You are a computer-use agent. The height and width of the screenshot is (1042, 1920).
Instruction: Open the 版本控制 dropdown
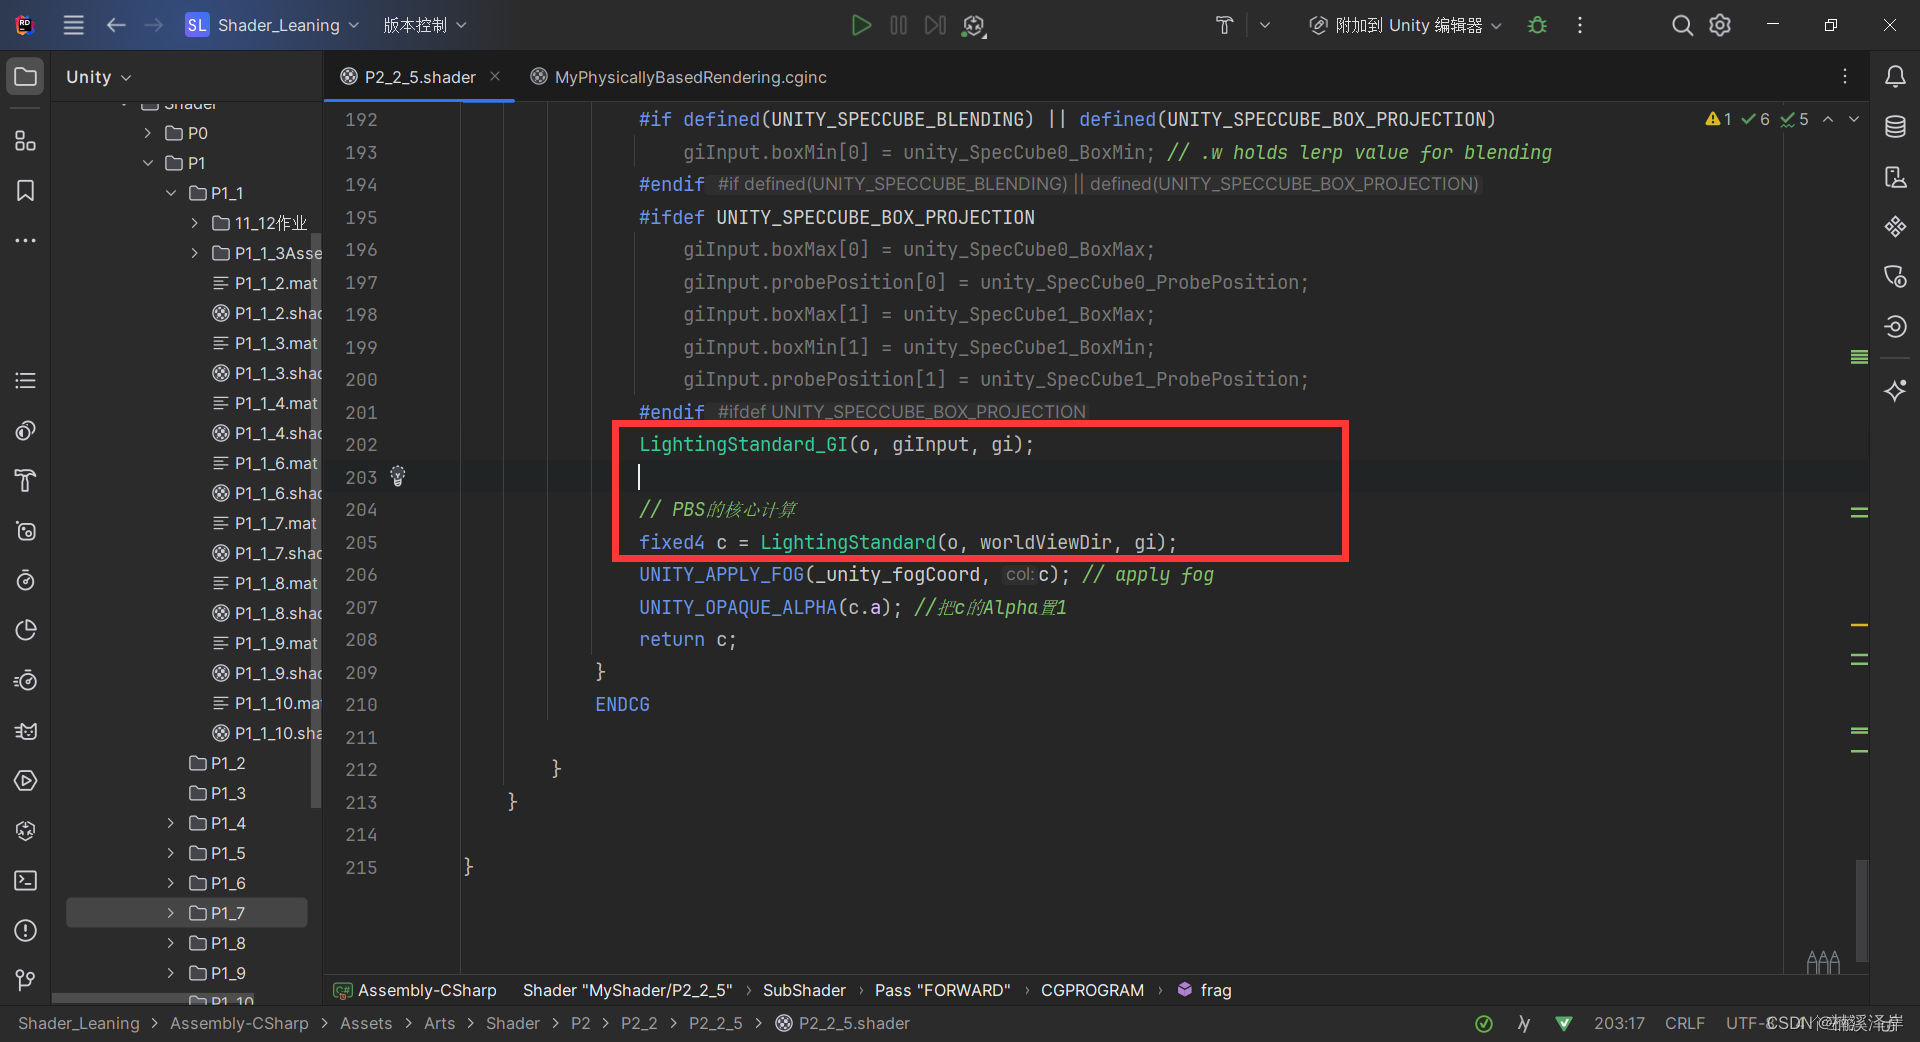click(x=424, y=25)
